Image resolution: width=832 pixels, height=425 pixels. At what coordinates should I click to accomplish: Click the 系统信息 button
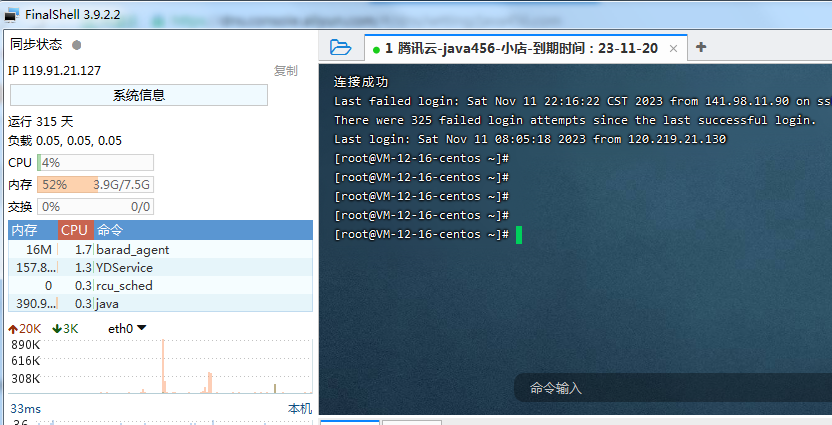point(139,95)
